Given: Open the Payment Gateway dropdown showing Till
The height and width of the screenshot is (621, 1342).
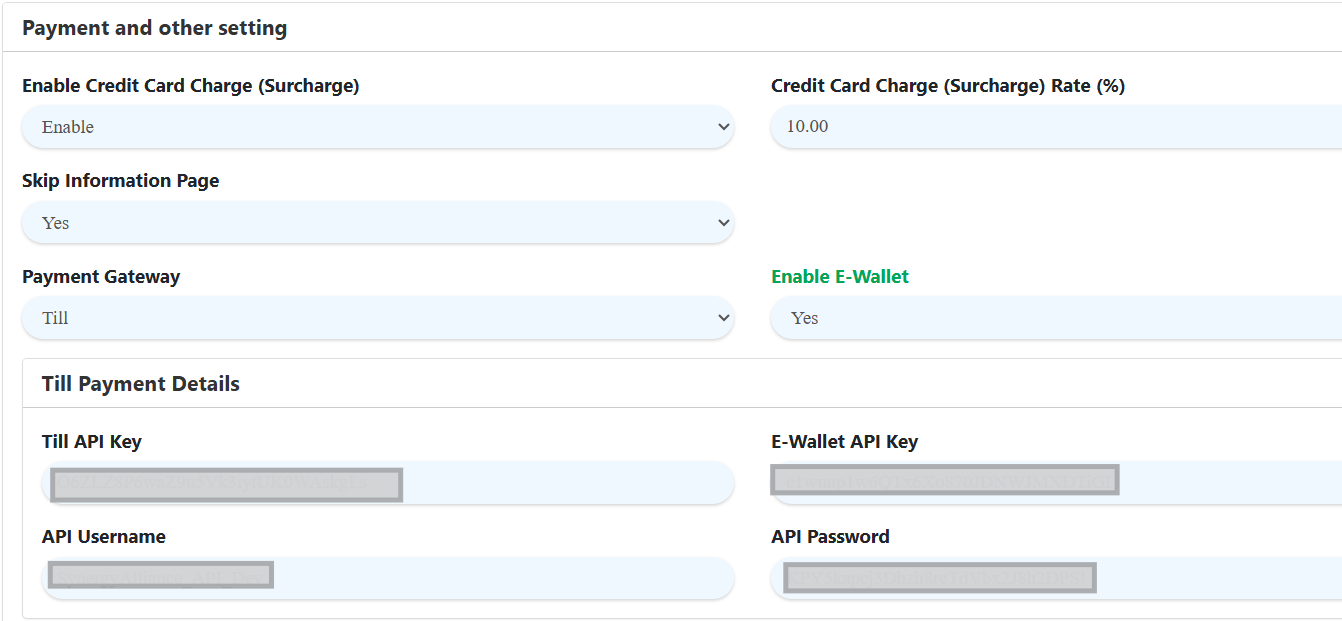Looking at the screenshot, I should coord(377,318).
